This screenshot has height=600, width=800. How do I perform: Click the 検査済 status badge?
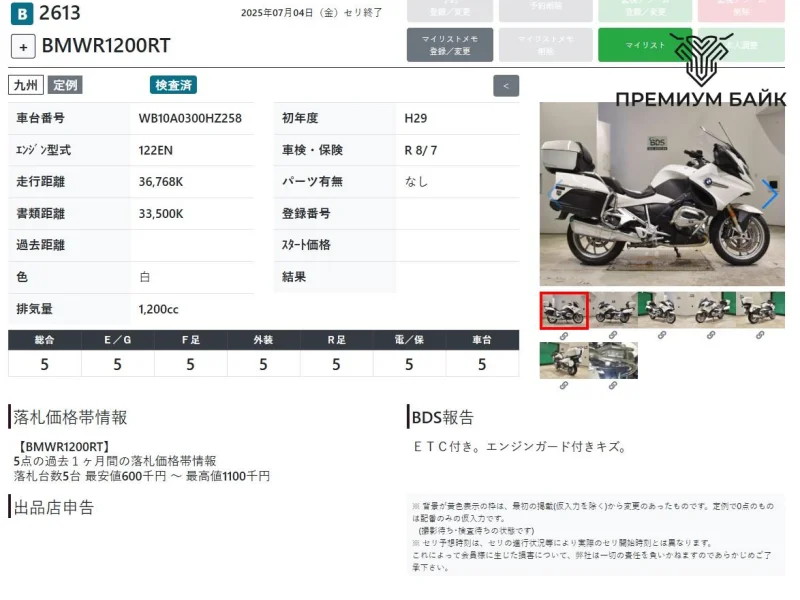(173, 86)
